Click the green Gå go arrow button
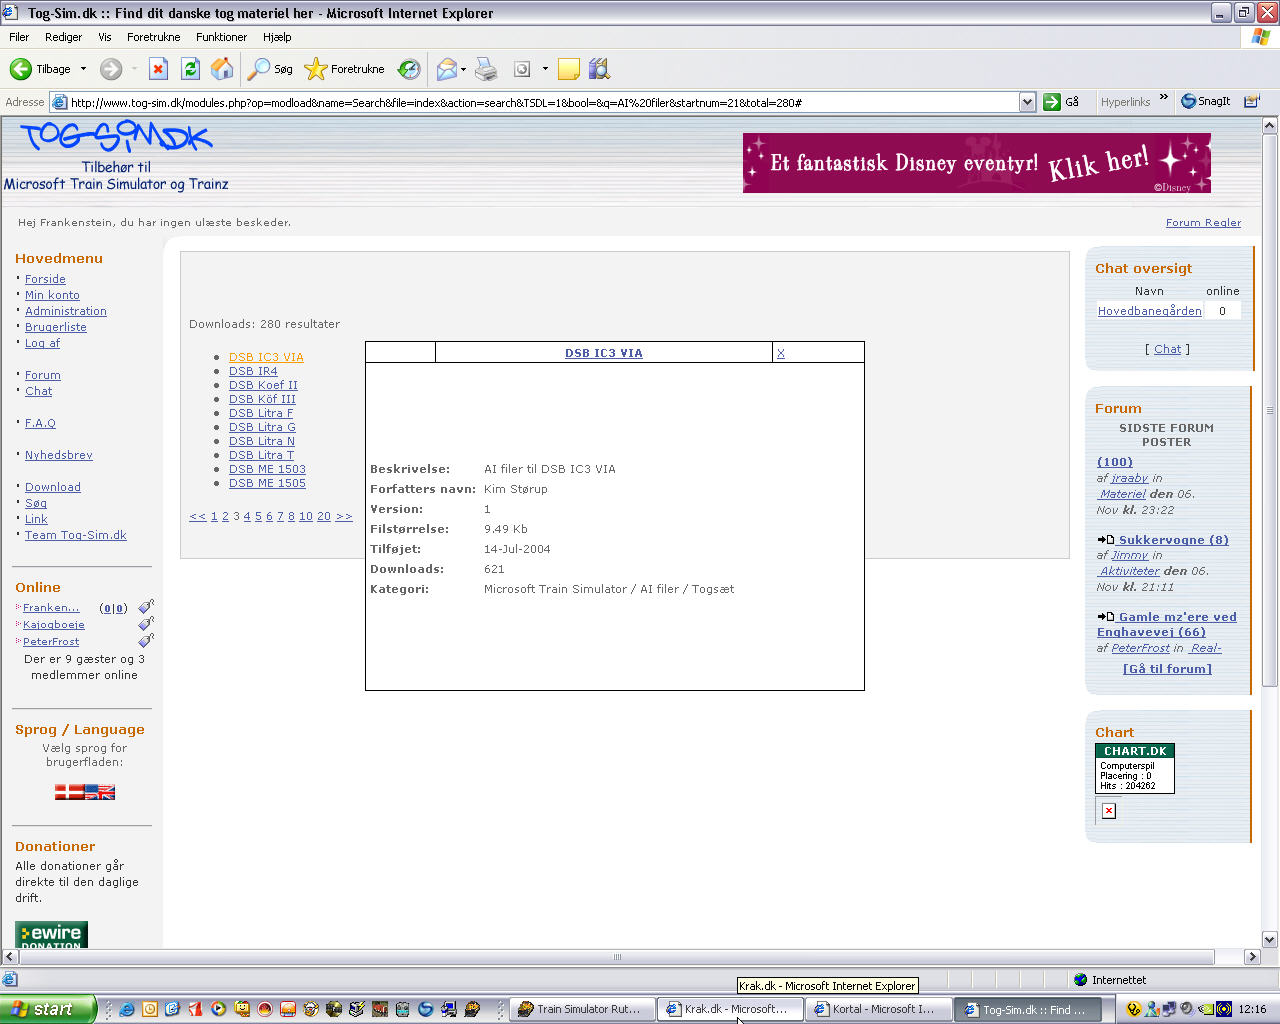1280x1024 pixels. (x=1062, y=102)
